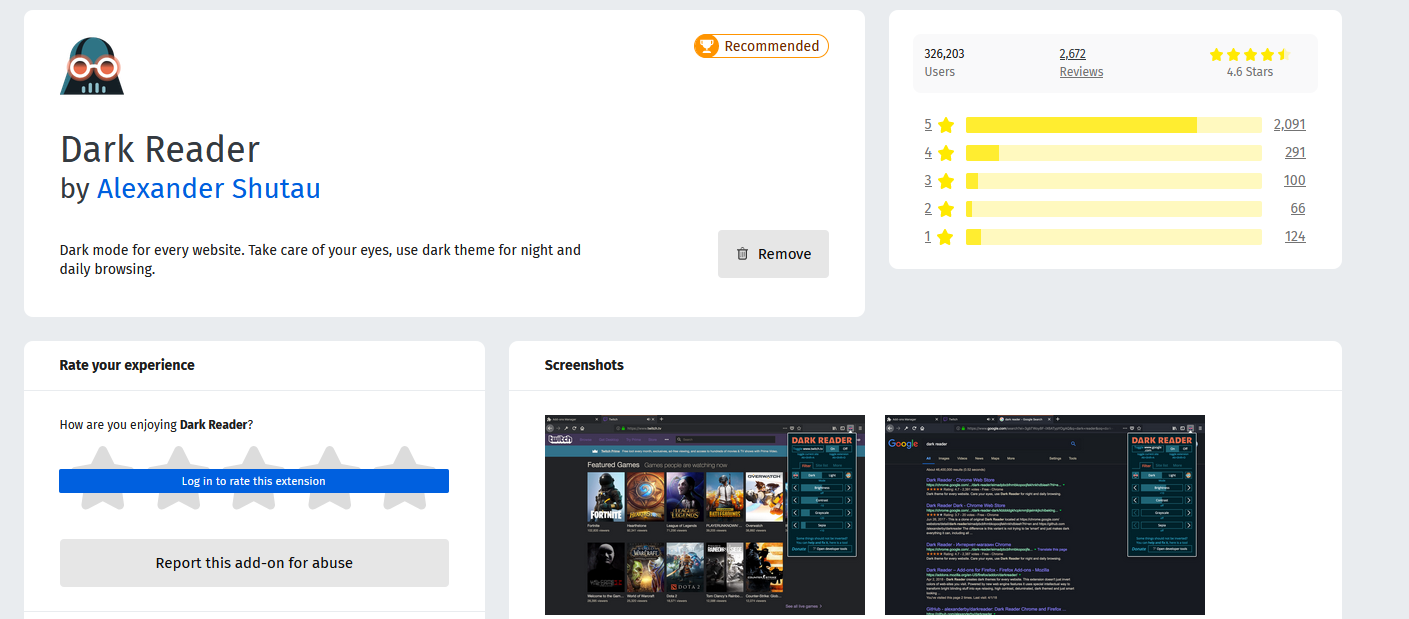Open the Twitch dark mode screenshot thumbnail
The height and width of the screenshot is (619, 1409).
[x=704, y=515]
